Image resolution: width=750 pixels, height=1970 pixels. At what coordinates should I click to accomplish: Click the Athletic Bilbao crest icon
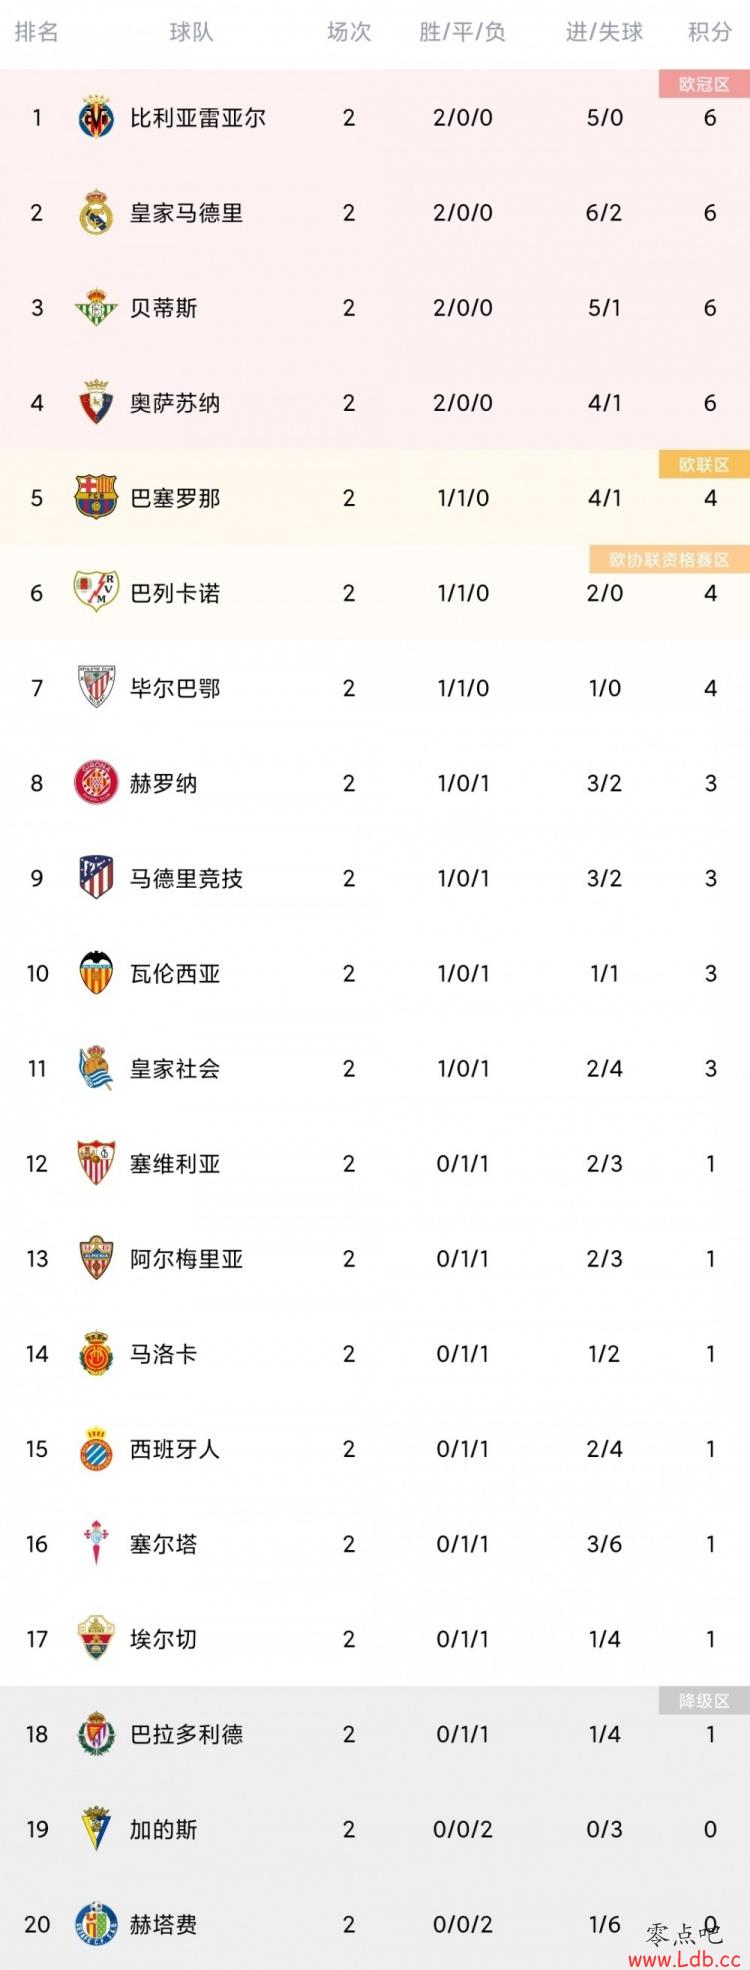96,688
